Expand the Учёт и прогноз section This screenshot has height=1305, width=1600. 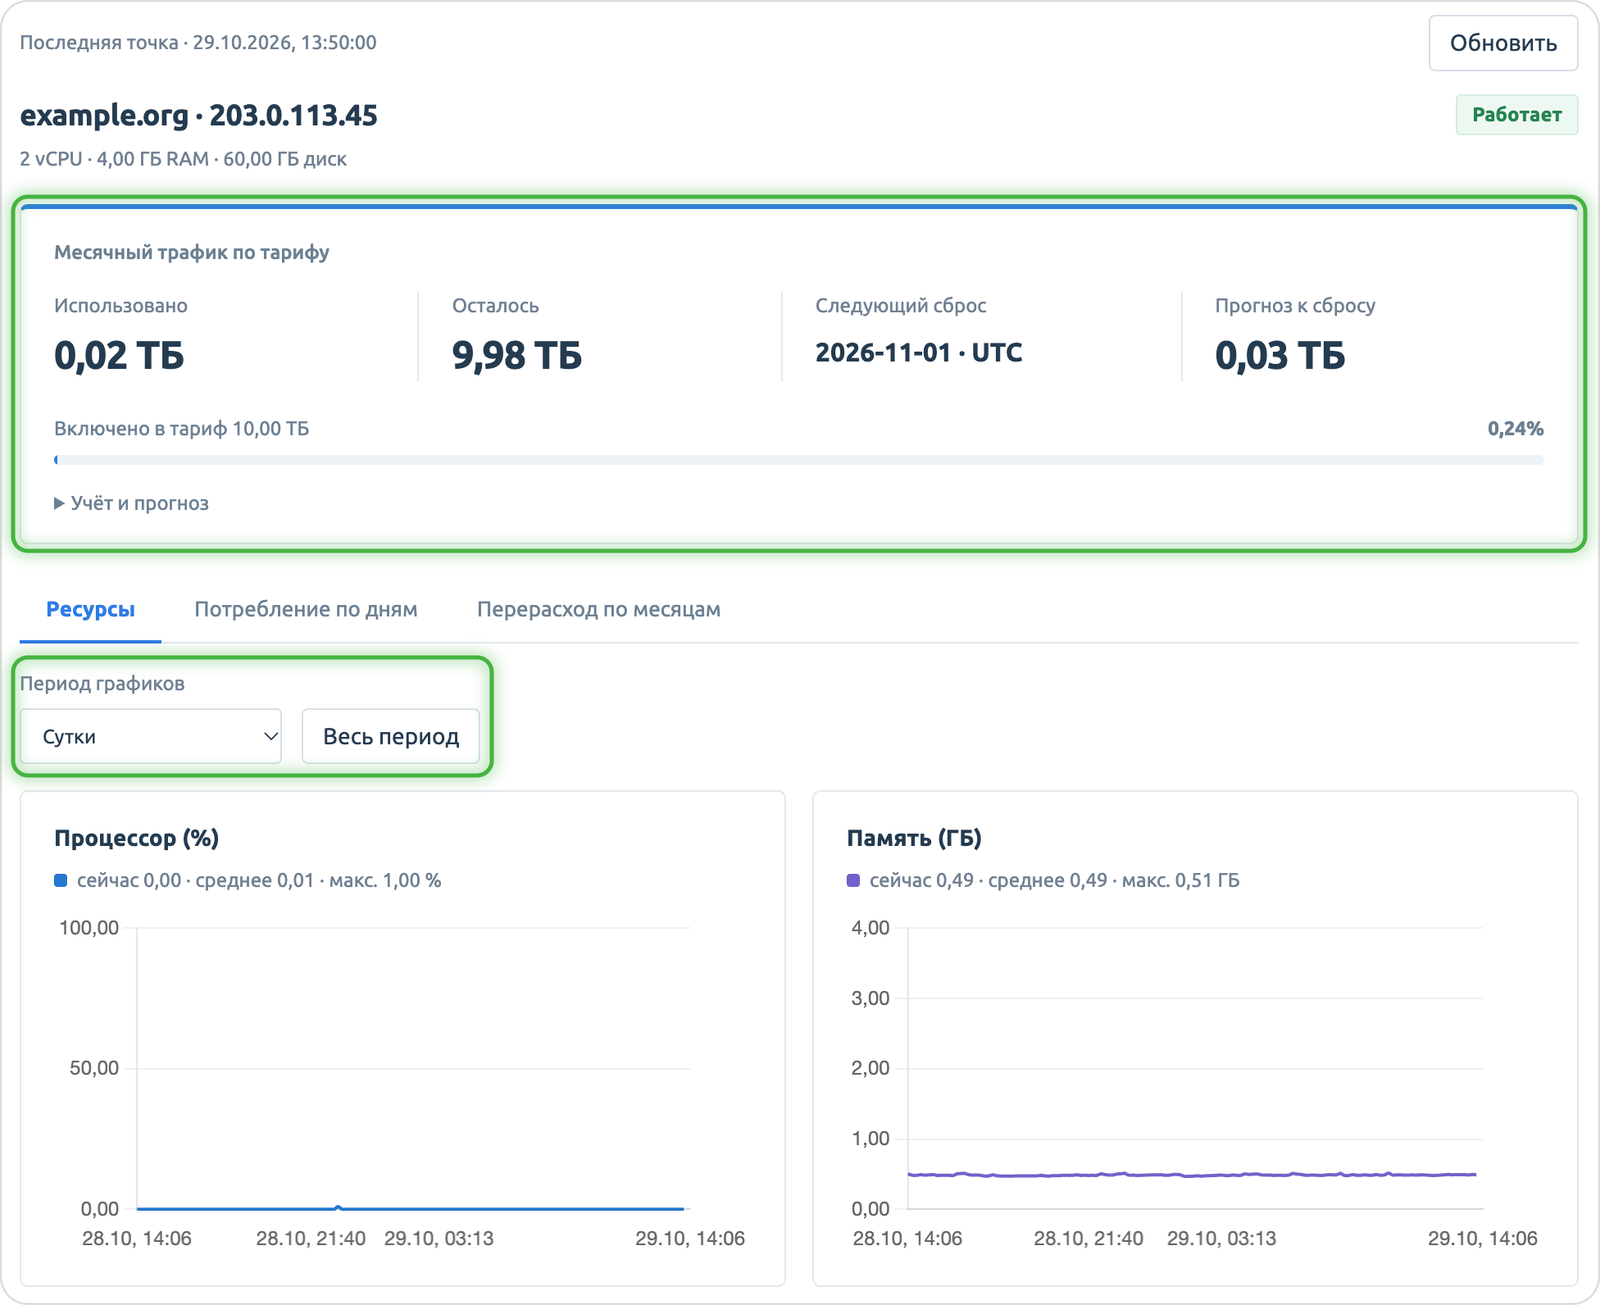[131, 503]
